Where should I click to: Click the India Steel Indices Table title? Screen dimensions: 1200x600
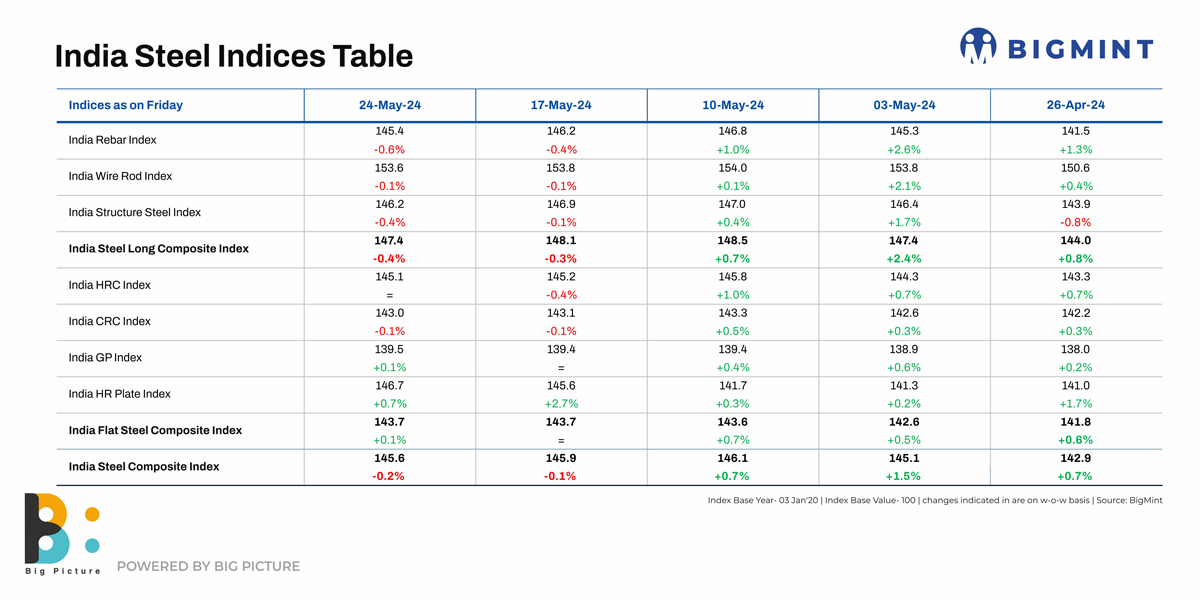(x=233, y=56)
